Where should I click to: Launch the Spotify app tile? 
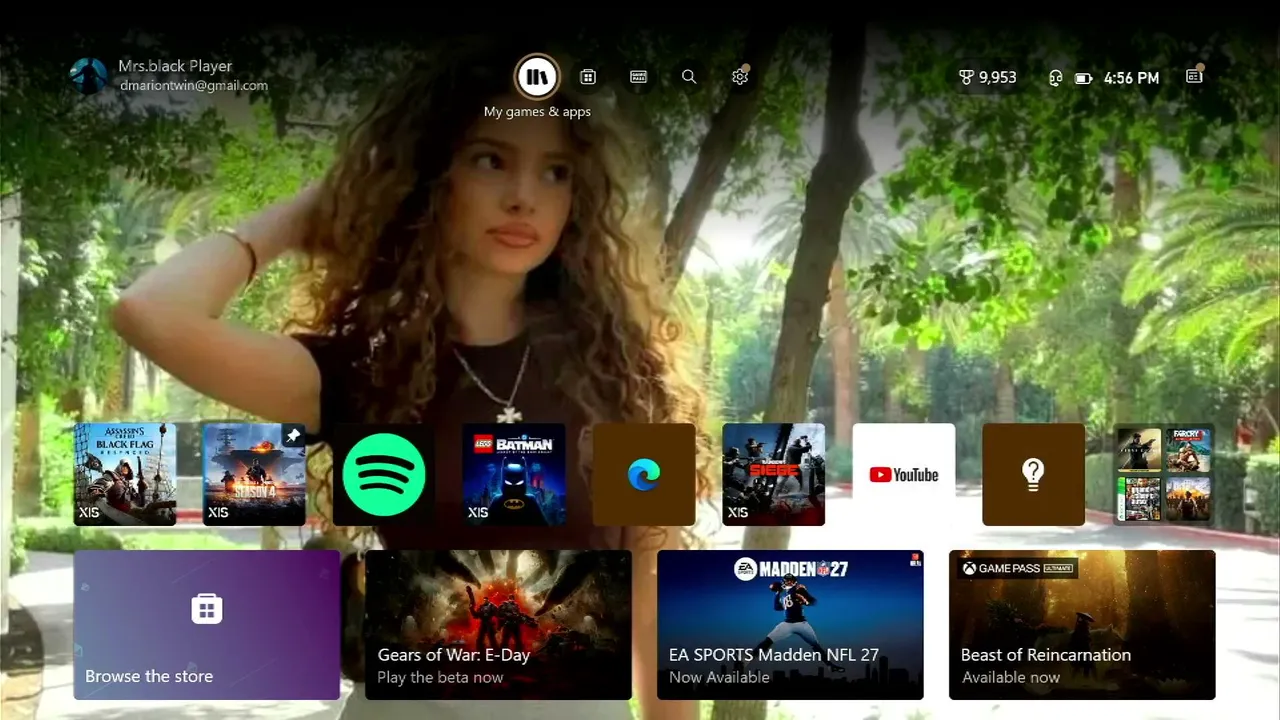(384, 474)
